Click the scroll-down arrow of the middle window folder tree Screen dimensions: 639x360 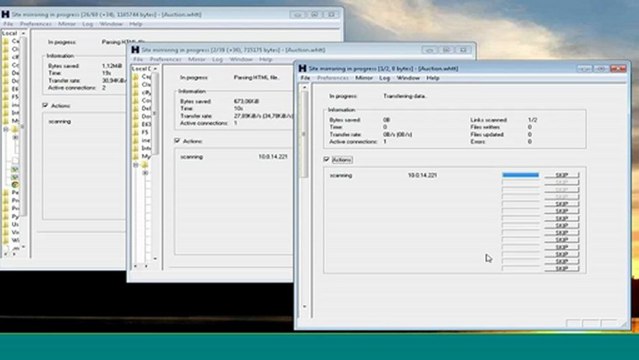coord(155,258)
